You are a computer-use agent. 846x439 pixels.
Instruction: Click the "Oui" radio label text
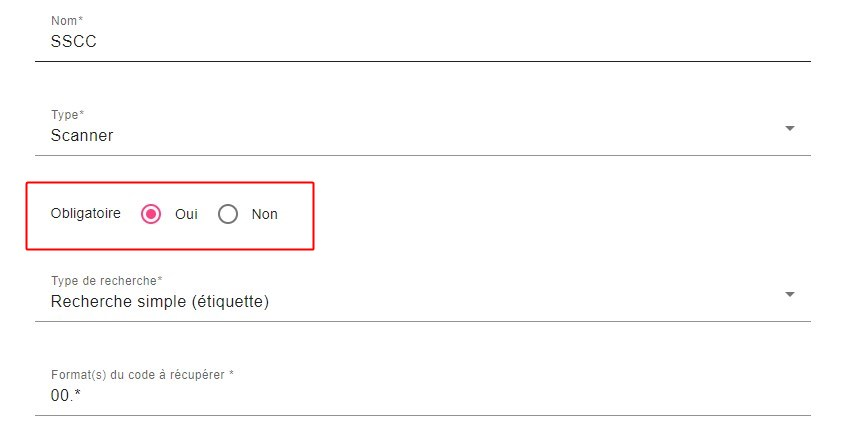tap(186, 214)
